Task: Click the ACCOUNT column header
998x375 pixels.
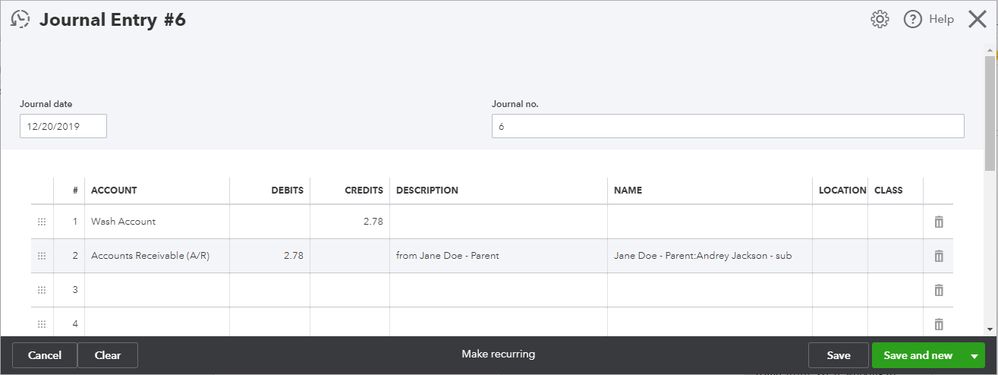Action: click(x=114, y=190)
